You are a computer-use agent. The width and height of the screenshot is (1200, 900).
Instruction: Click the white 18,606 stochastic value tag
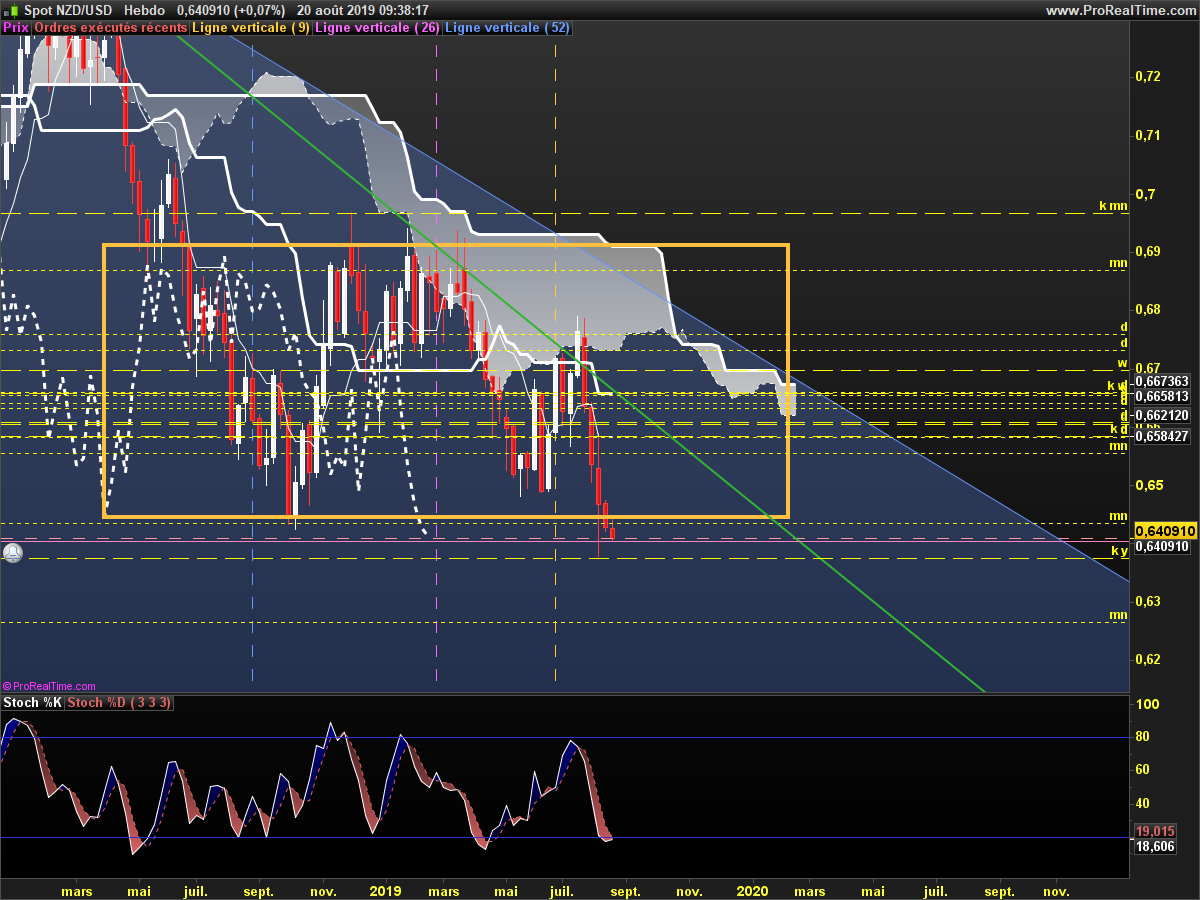point(1156,846)
